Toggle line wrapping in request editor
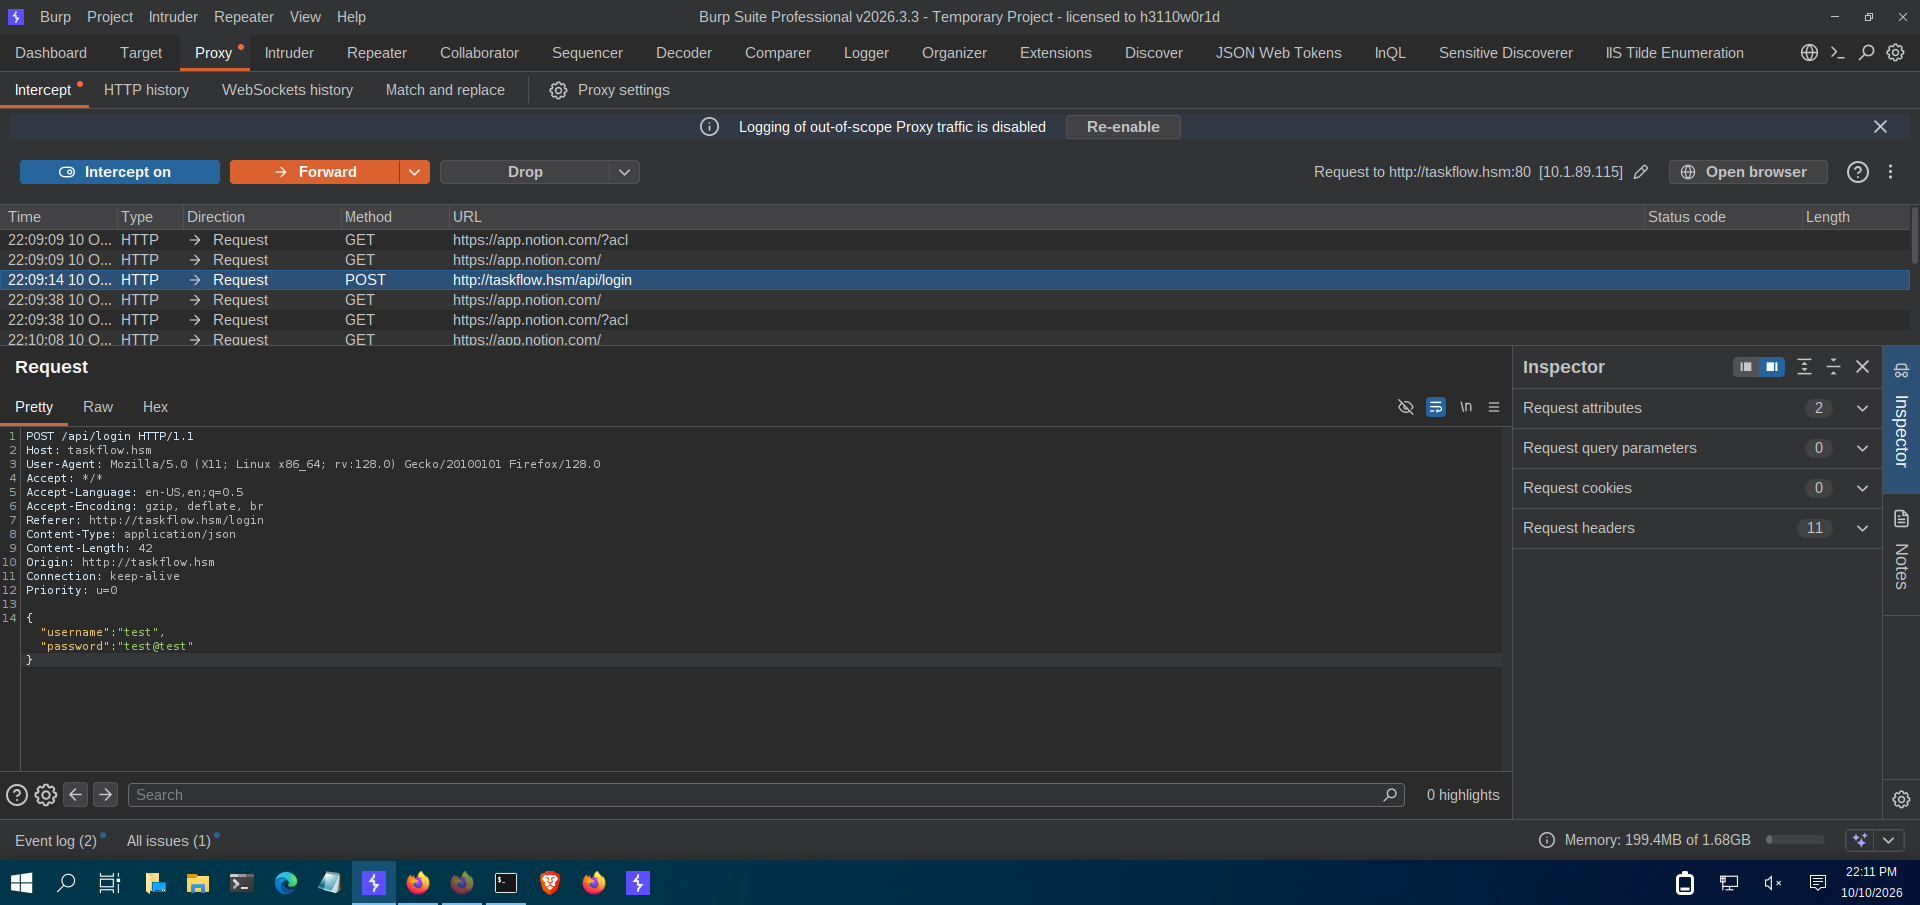The image size is (1920, 905). (1436, 407)
